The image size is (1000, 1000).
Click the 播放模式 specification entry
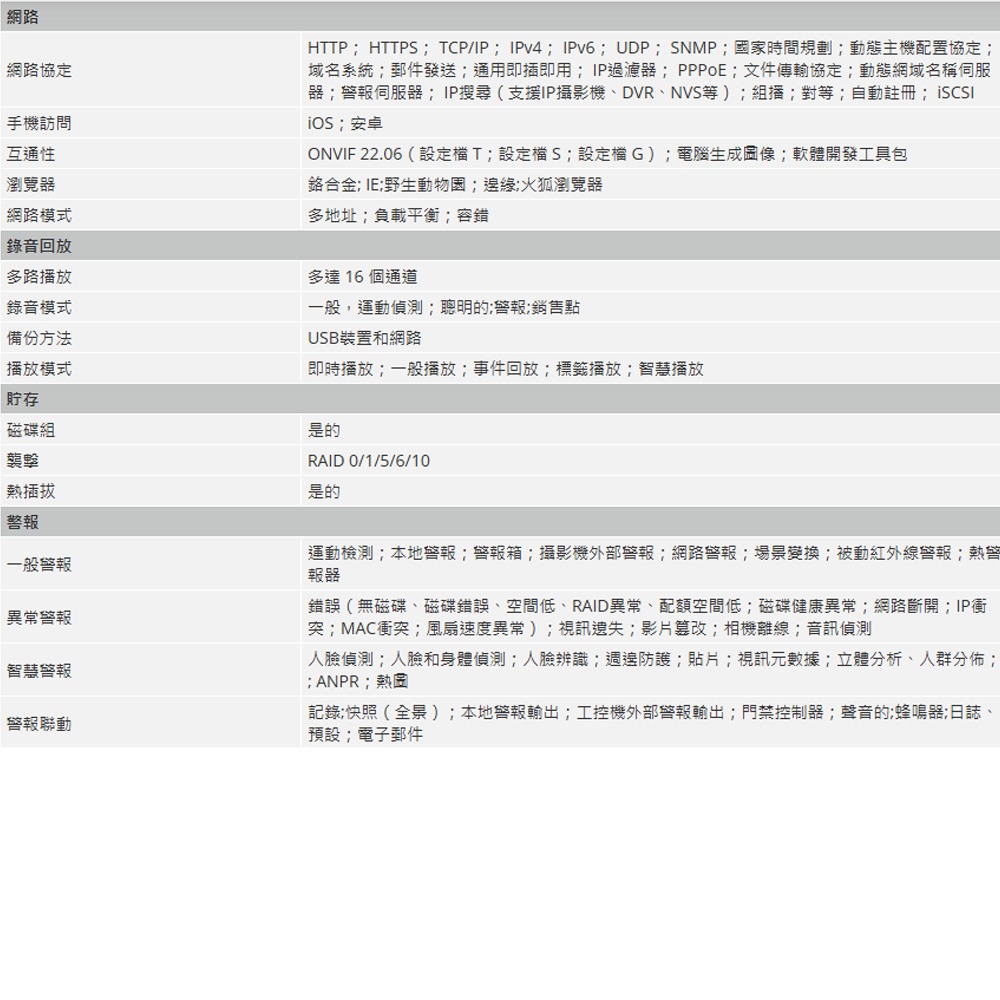click(x=30, y=368)
